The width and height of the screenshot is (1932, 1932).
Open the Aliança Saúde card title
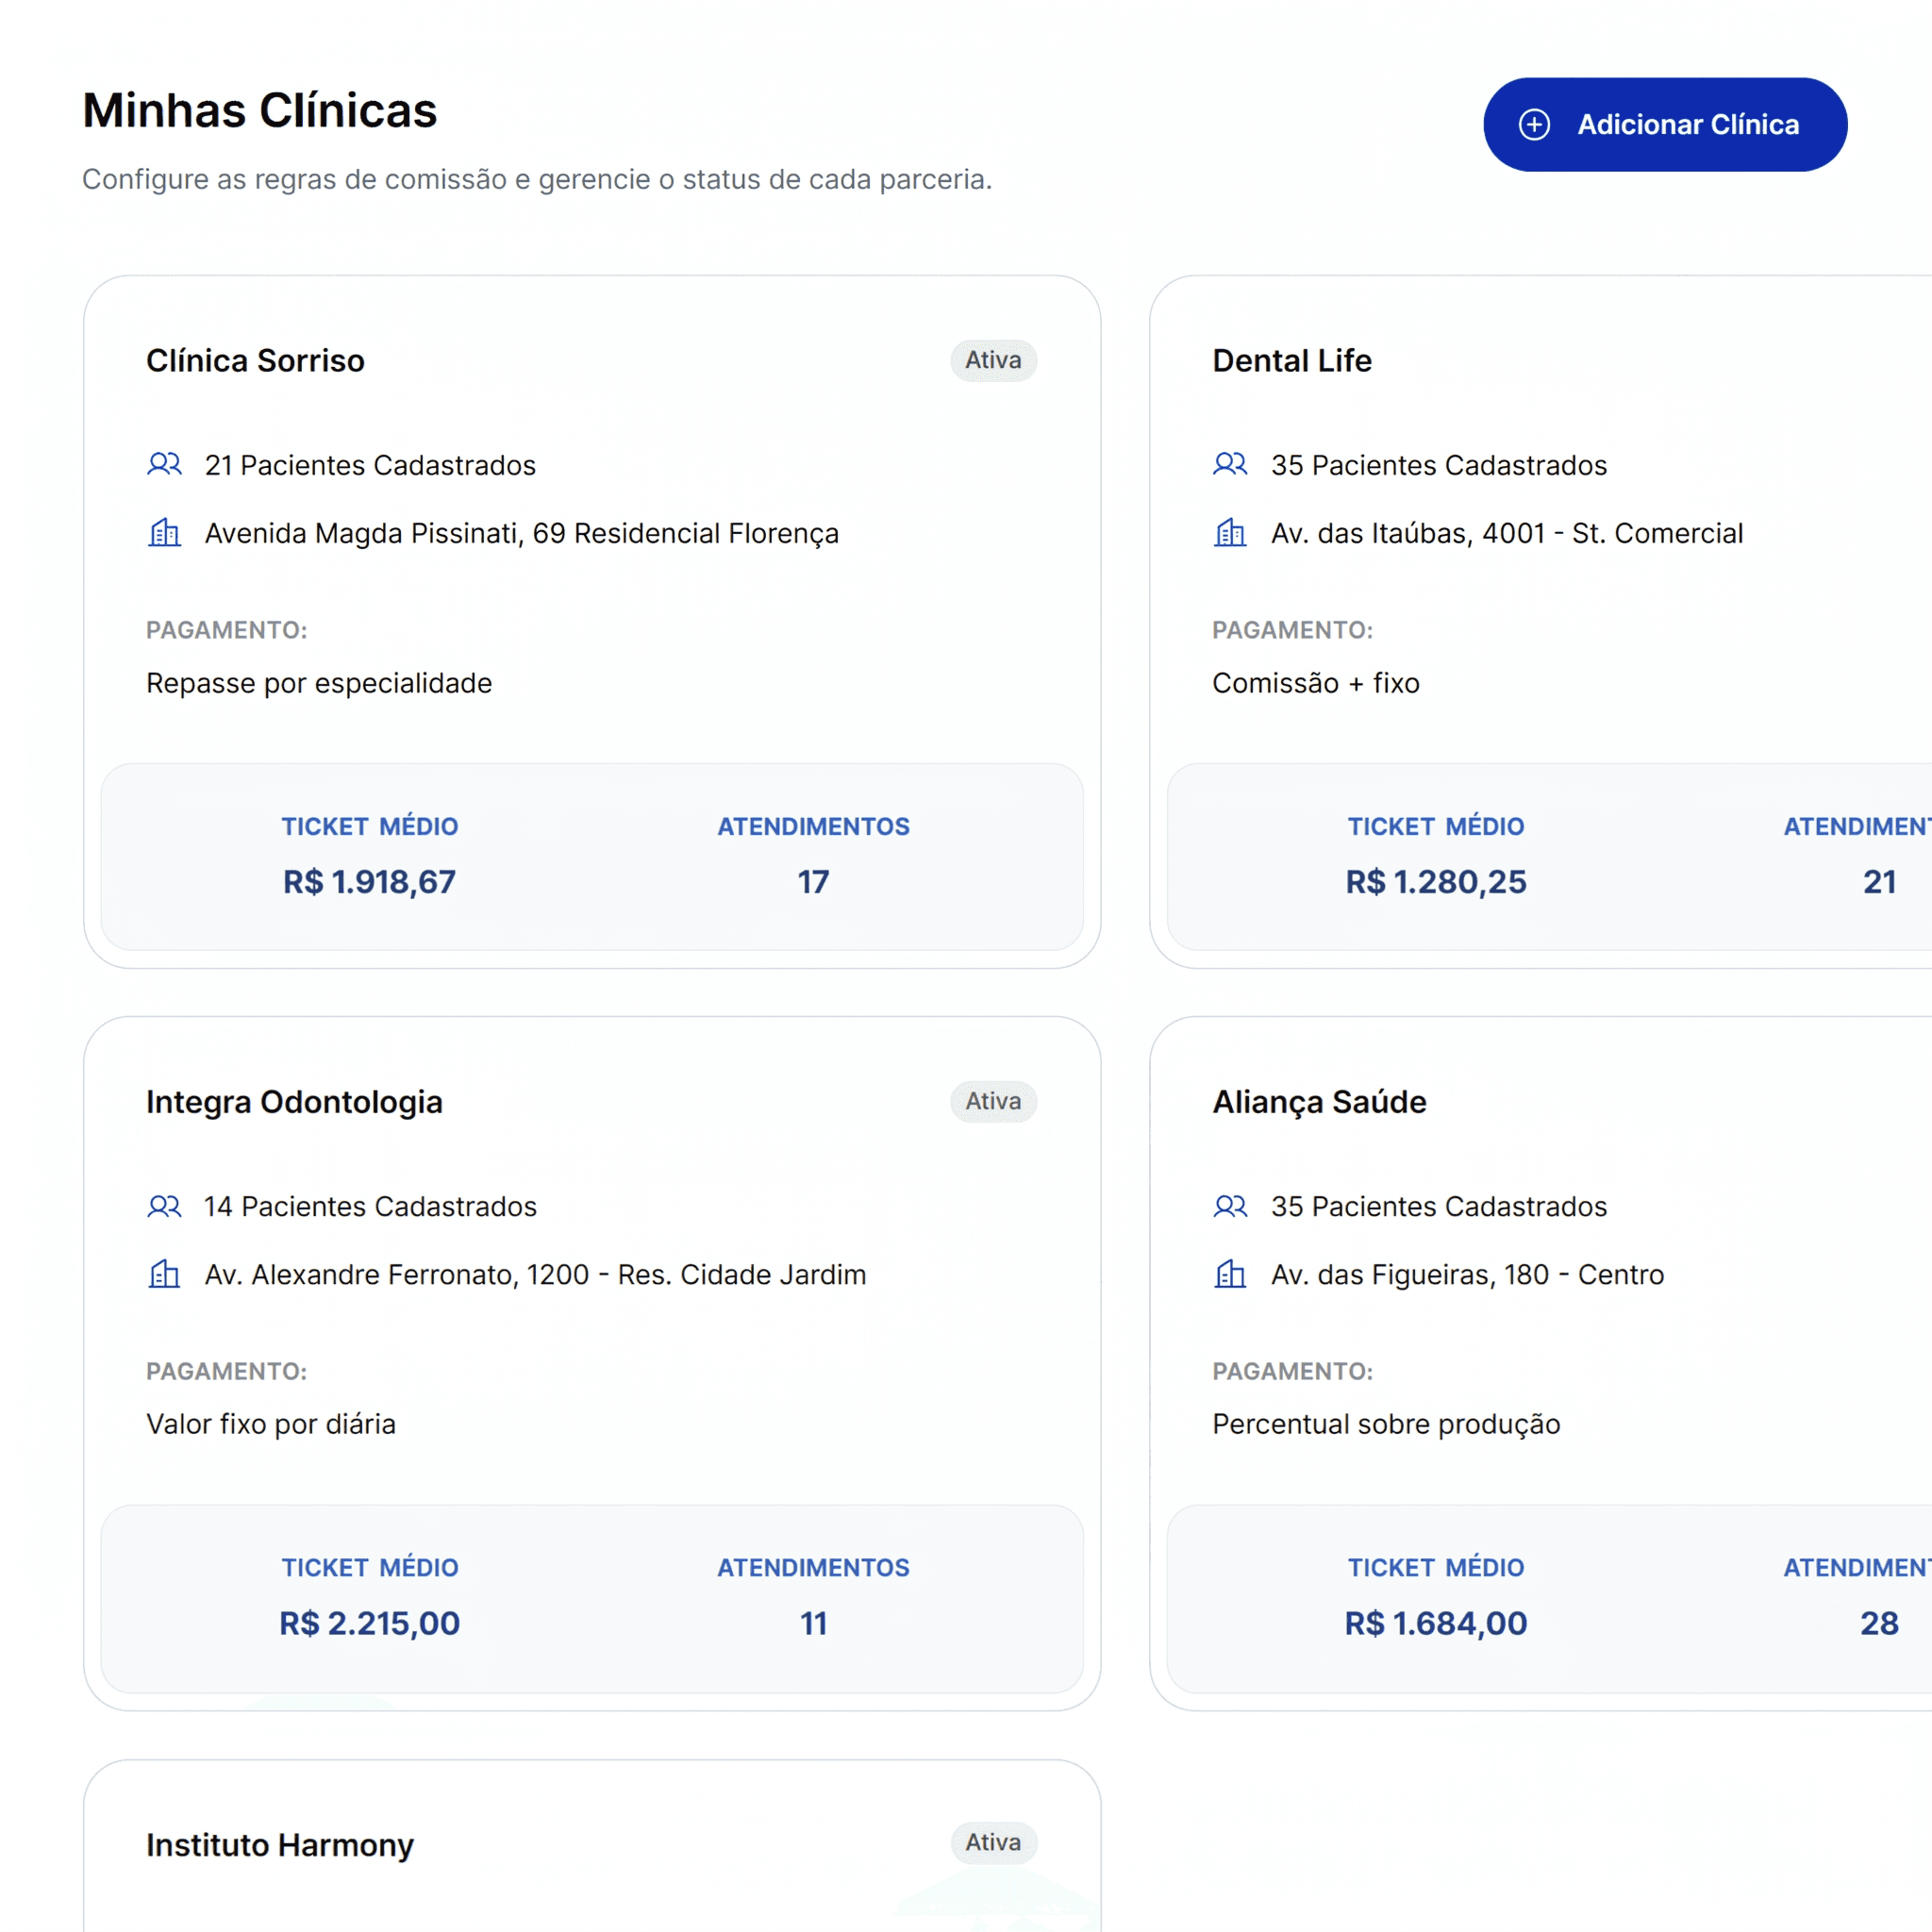tap(1319, 1102)
